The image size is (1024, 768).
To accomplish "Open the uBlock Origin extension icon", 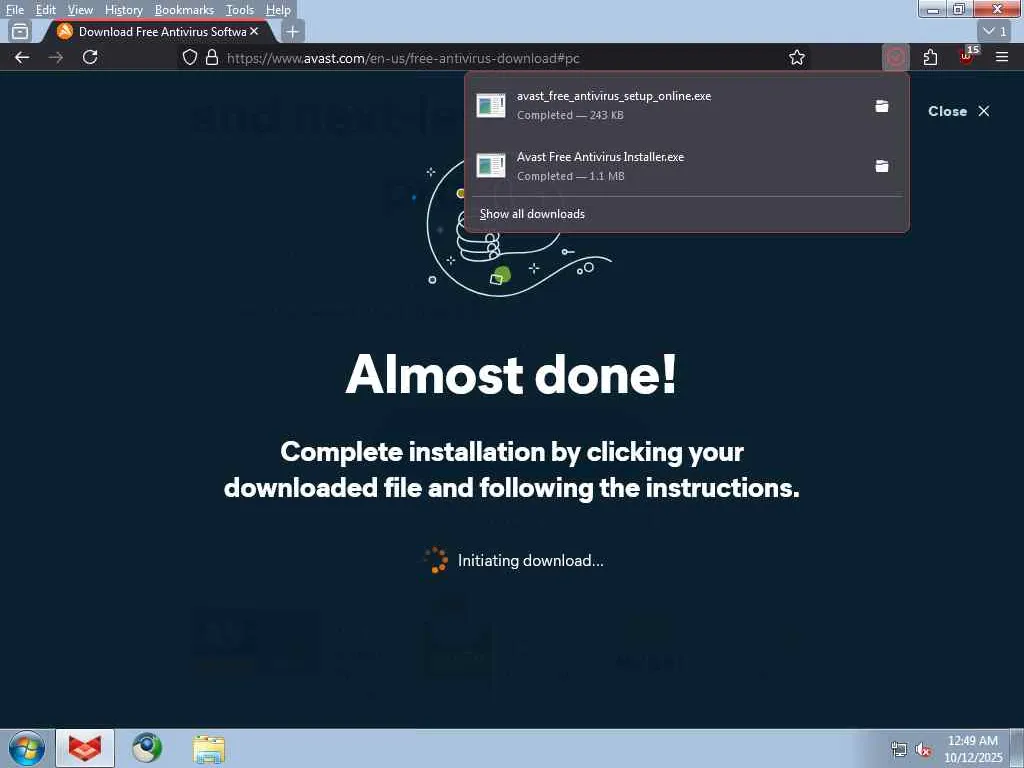I will 967,57.
